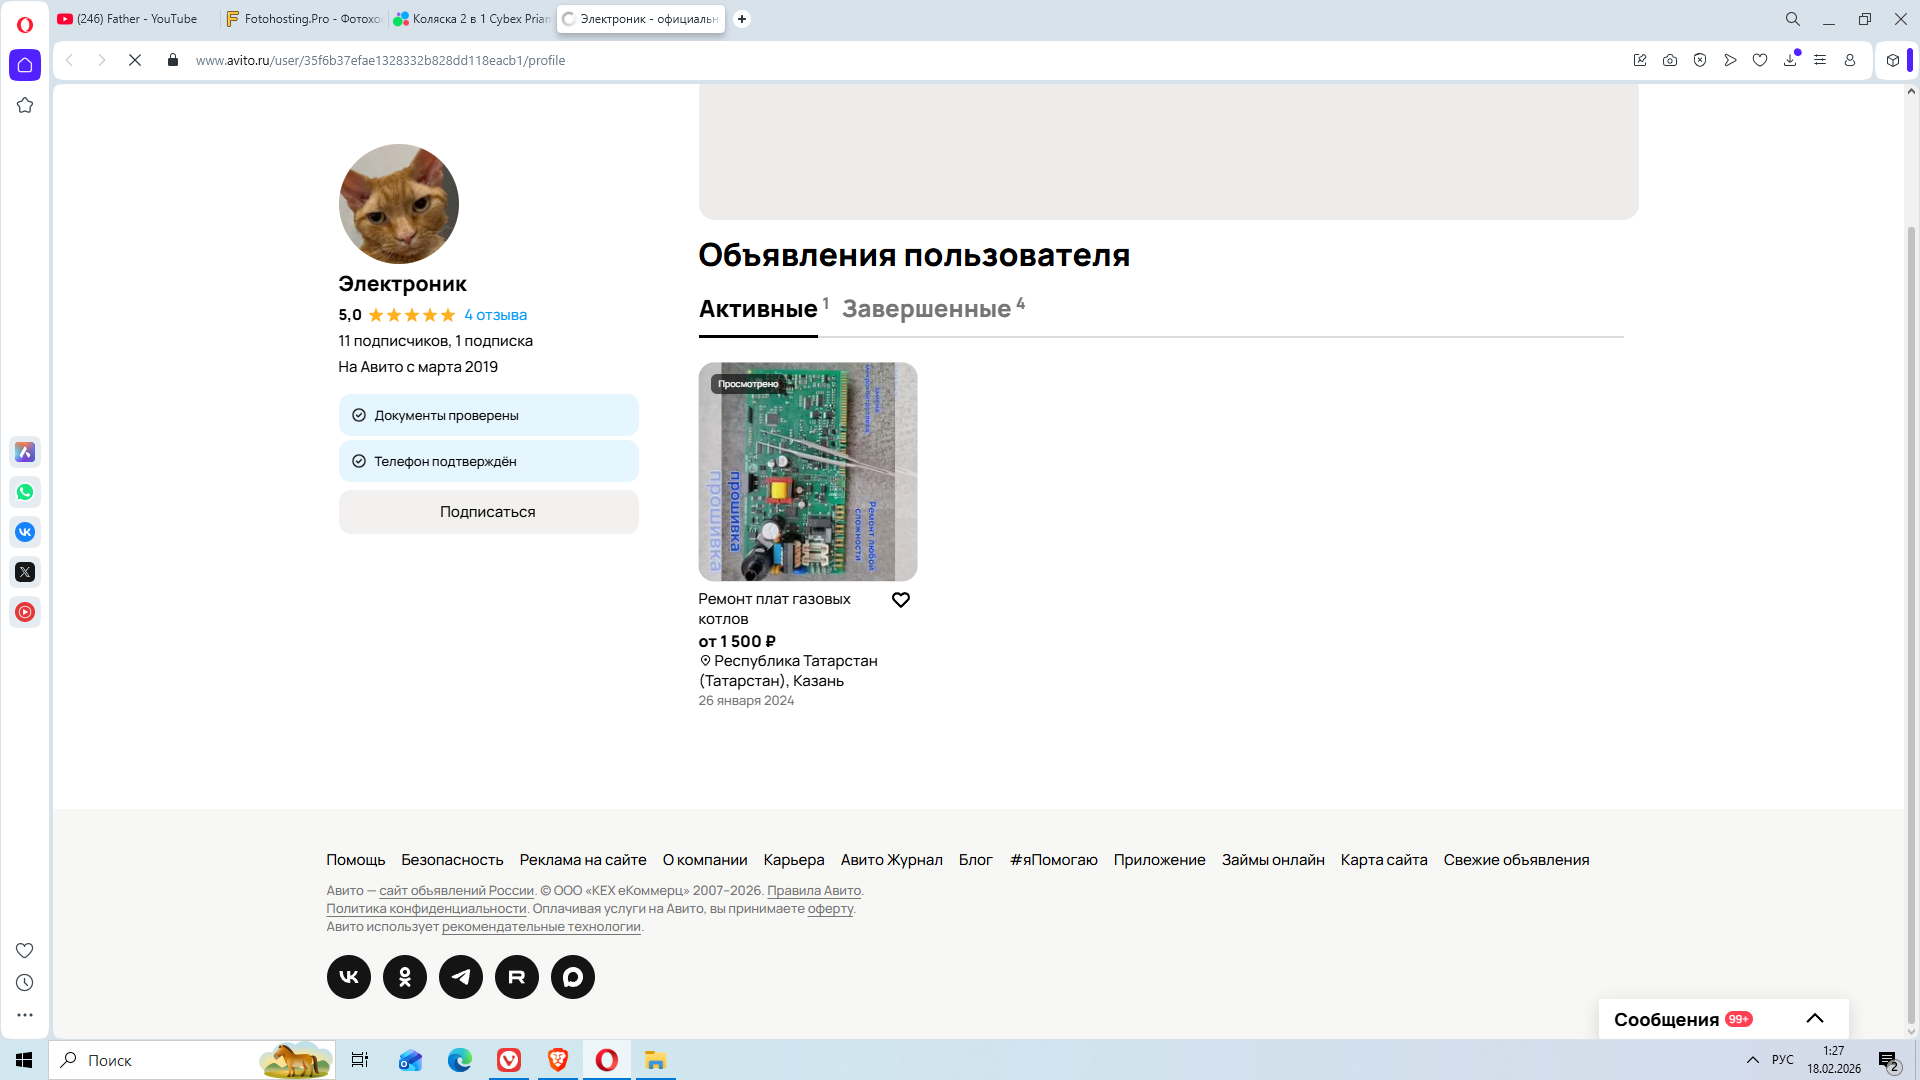Expand the Сообщения chat panel
Screen dimensions: 1920x1080
[x=1814, y=1019]
